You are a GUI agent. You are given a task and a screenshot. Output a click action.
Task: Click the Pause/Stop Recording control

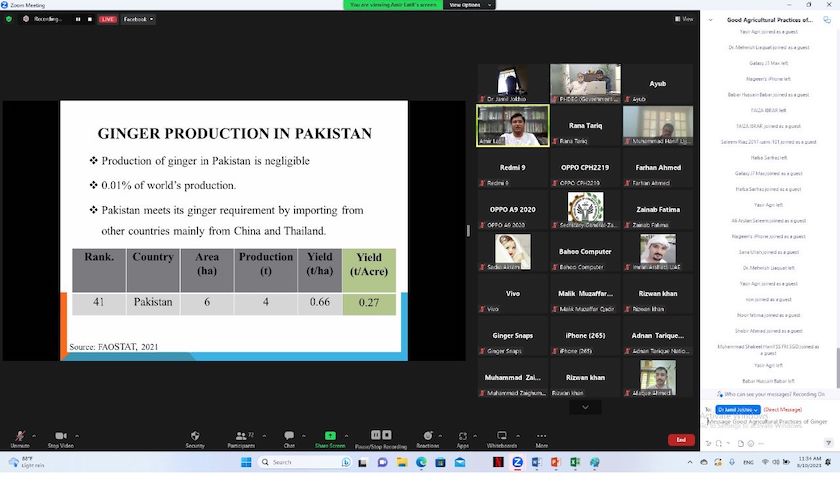pyautogui.click(x=381, y=436)
